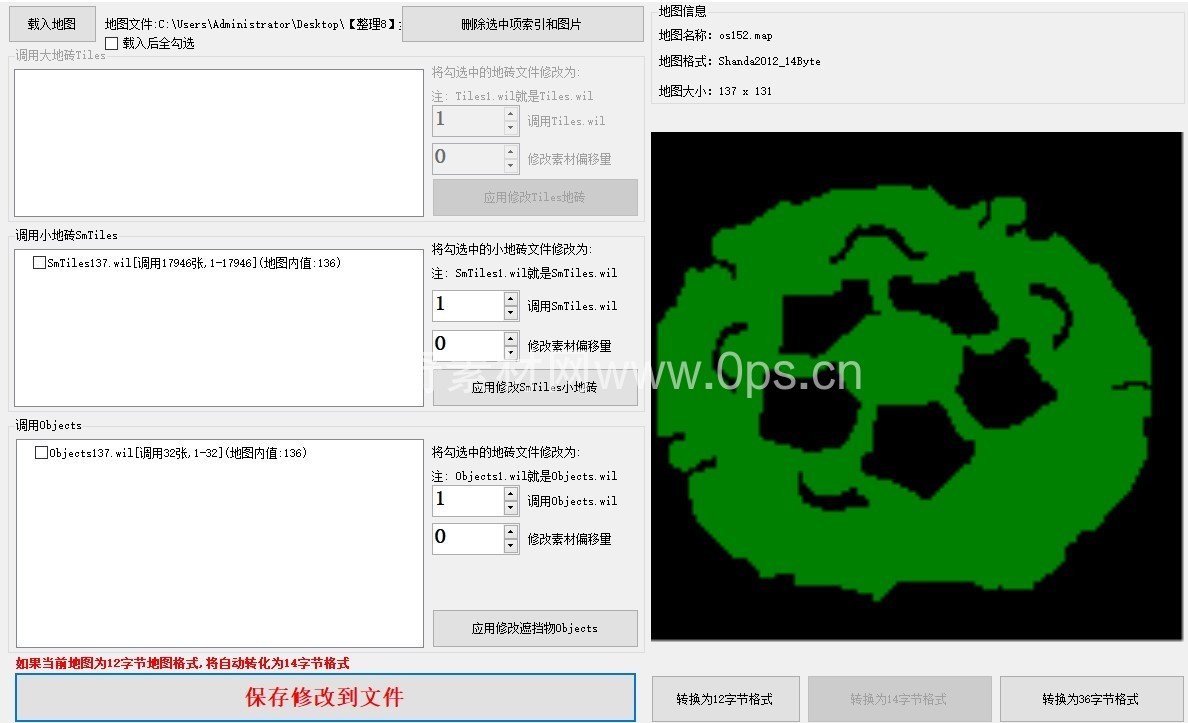This screenshot has width=1188, height=723.
Task: Click the green map preview thumbnail
Action: pos(915,386)
